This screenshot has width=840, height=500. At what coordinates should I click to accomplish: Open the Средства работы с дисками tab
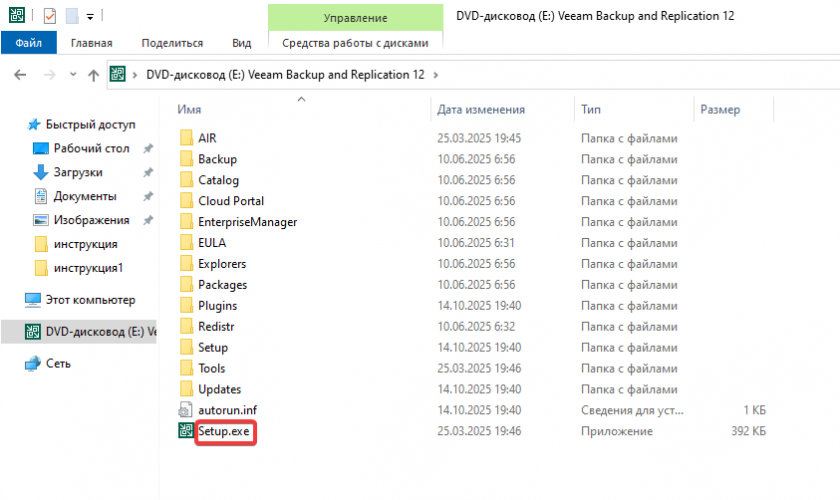click(355, 43)
